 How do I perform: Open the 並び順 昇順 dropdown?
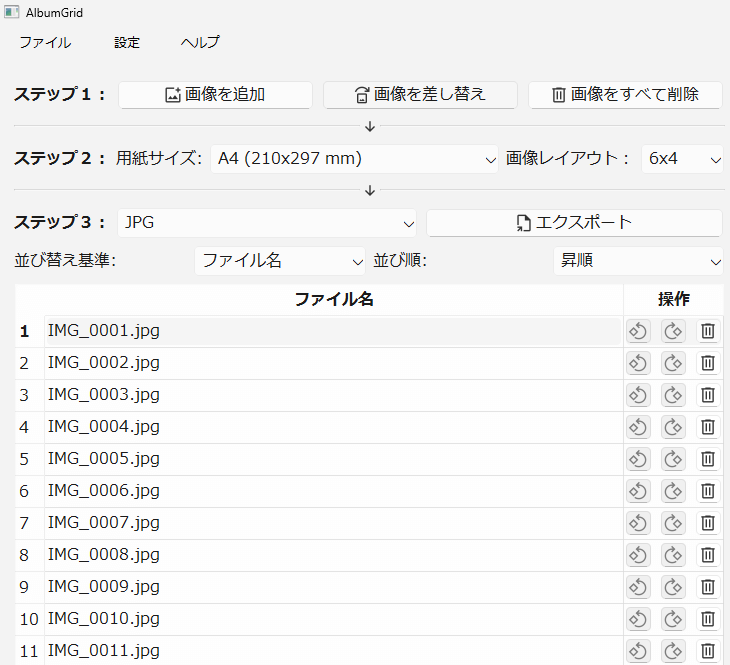point(638,260)
